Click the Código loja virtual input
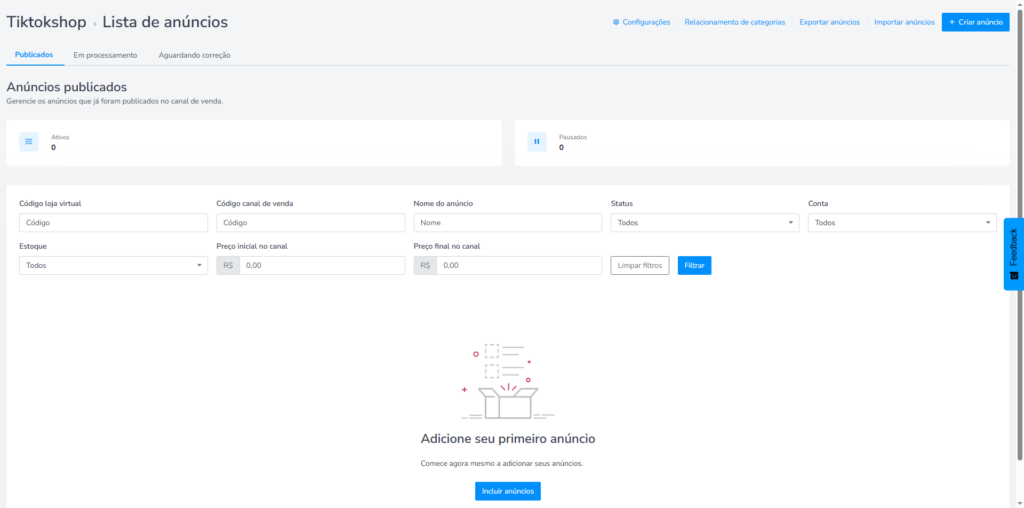 [113, 223]
